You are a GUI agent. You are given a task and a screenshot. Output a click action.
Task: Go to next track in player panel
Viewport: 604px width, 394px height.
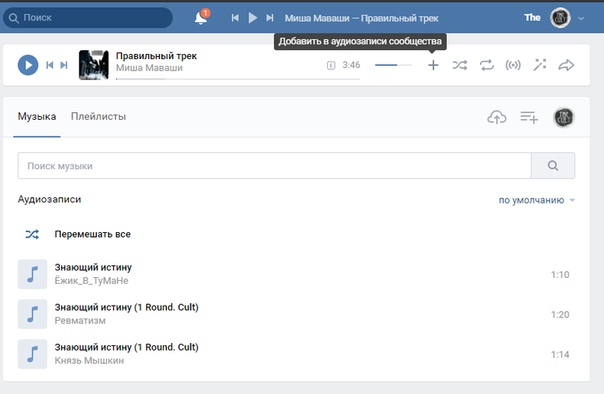point(64,65)
